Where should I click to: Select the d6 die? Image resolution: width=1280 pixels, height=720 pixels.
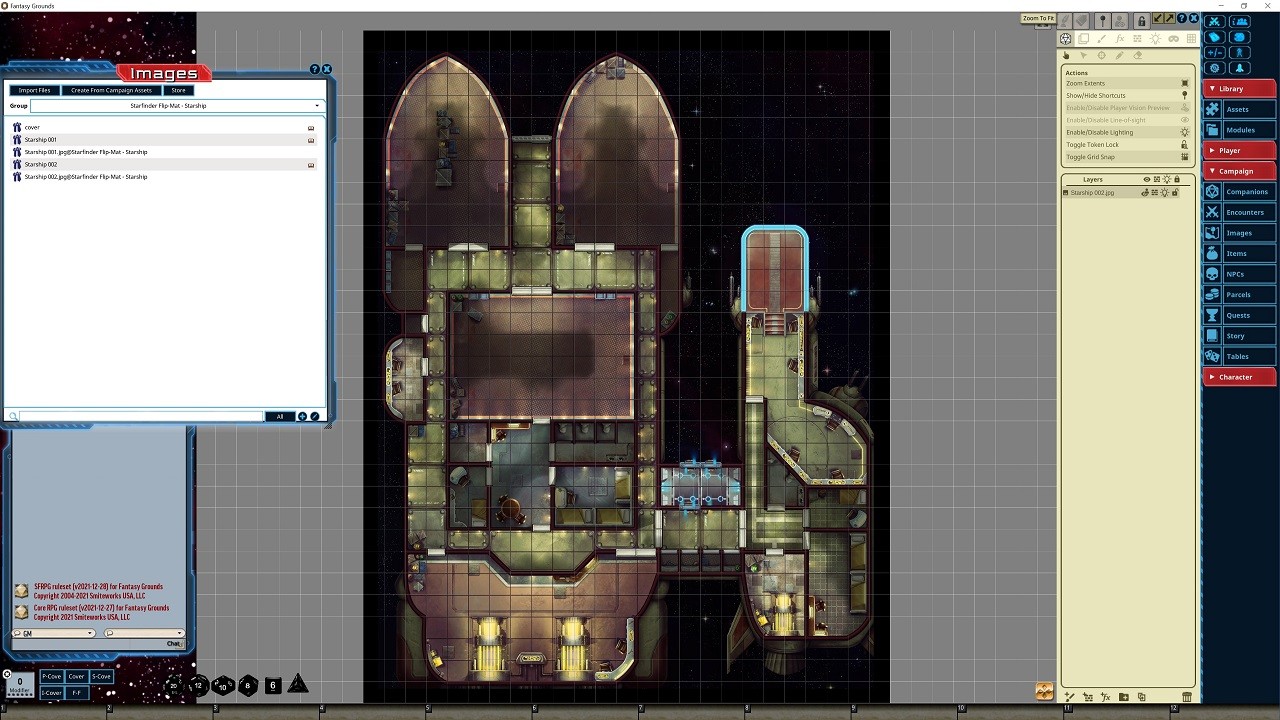coord(273,685)
